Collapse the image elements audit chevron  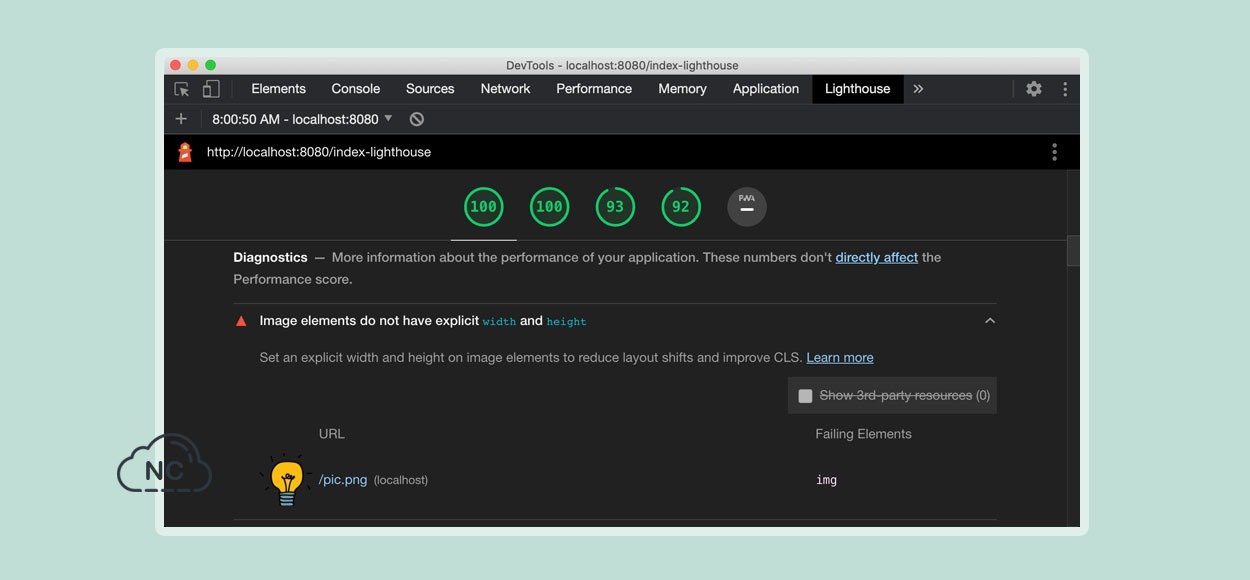(990, 321)
